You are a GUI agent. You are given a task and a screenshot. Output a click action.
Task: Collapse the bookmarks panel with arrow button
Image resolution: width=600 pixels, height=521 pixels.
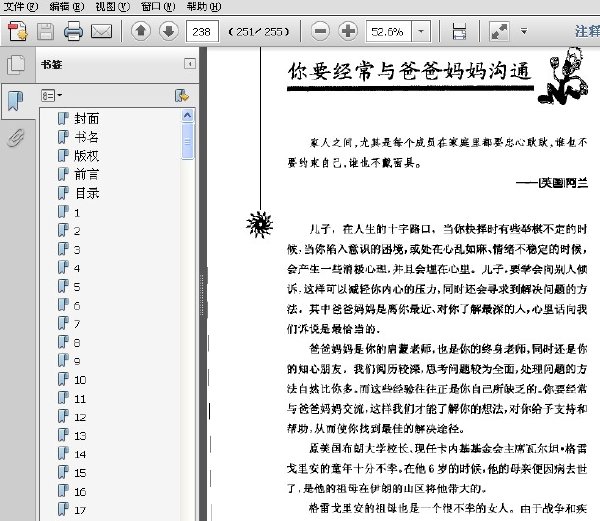[x=190, y=63]
